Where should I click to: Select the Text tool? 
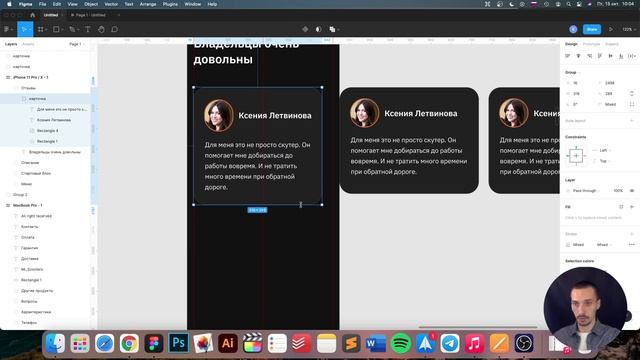pos(88,29)
